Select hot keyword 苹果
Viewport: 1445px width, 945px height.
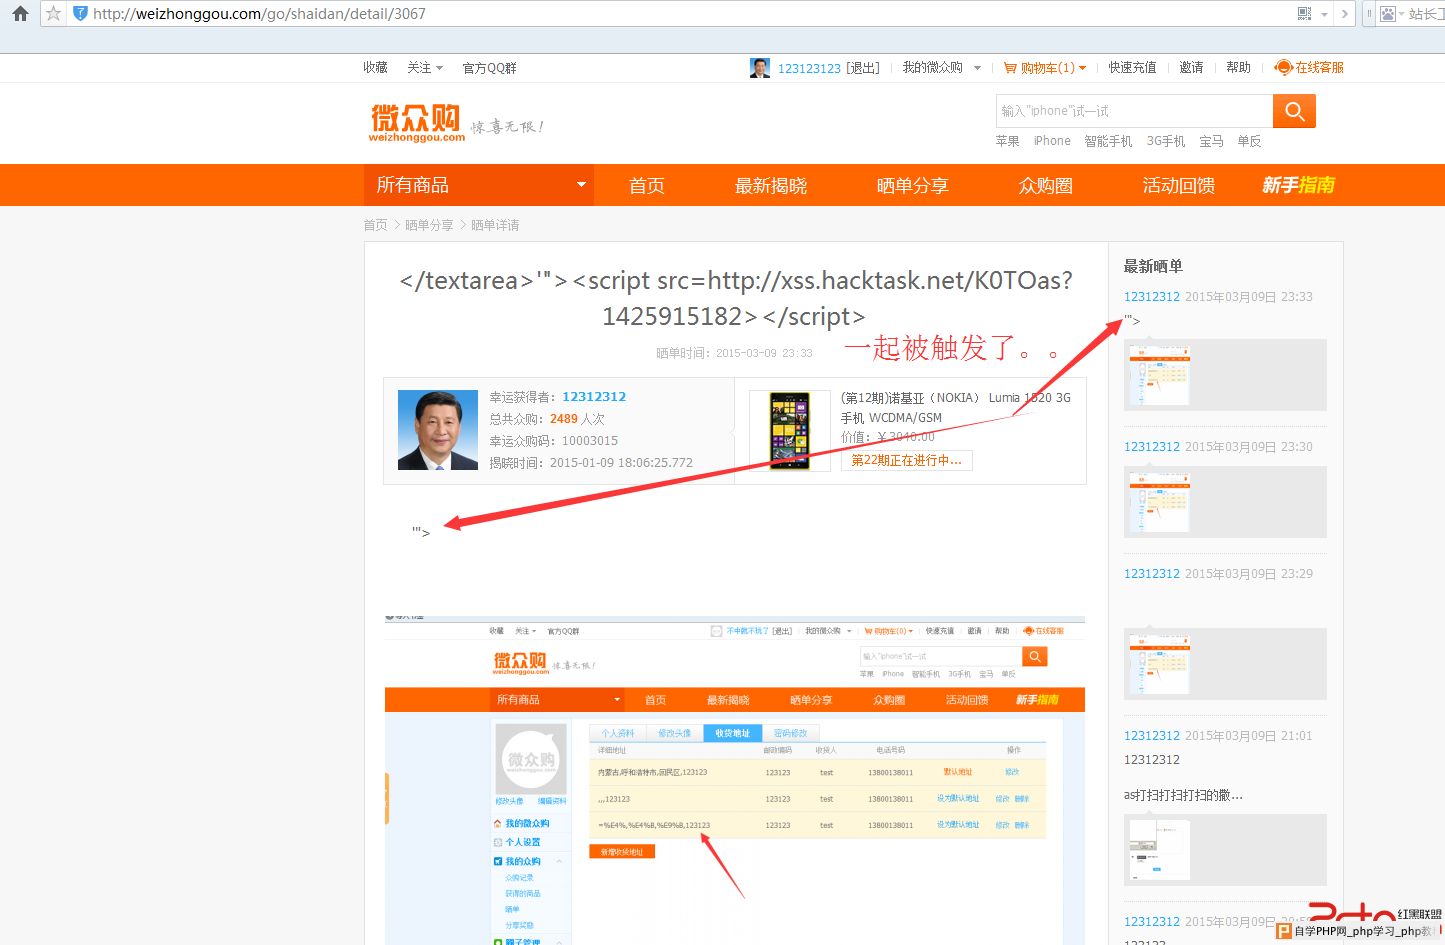(x=1007, y=141)
